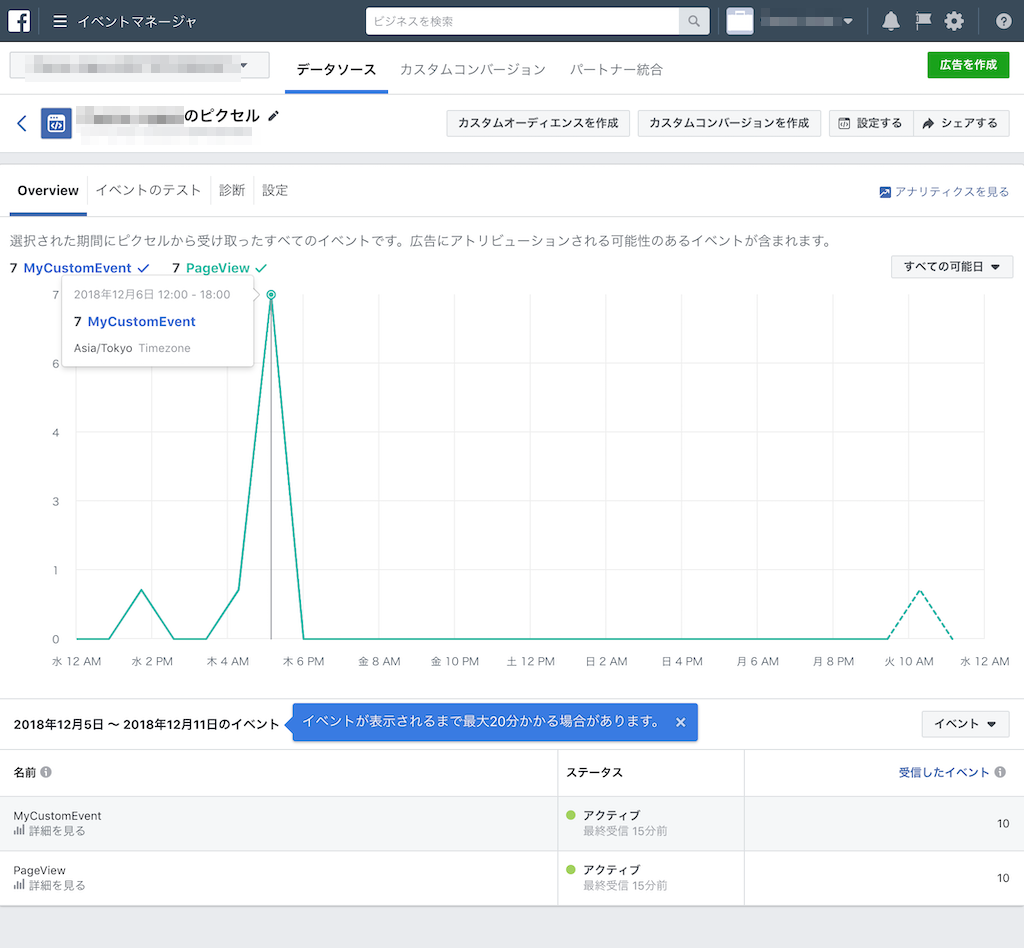1024x948 pixels.
Task: Open the hamburger menu next to イベントマネージャ
Action: 60,22
